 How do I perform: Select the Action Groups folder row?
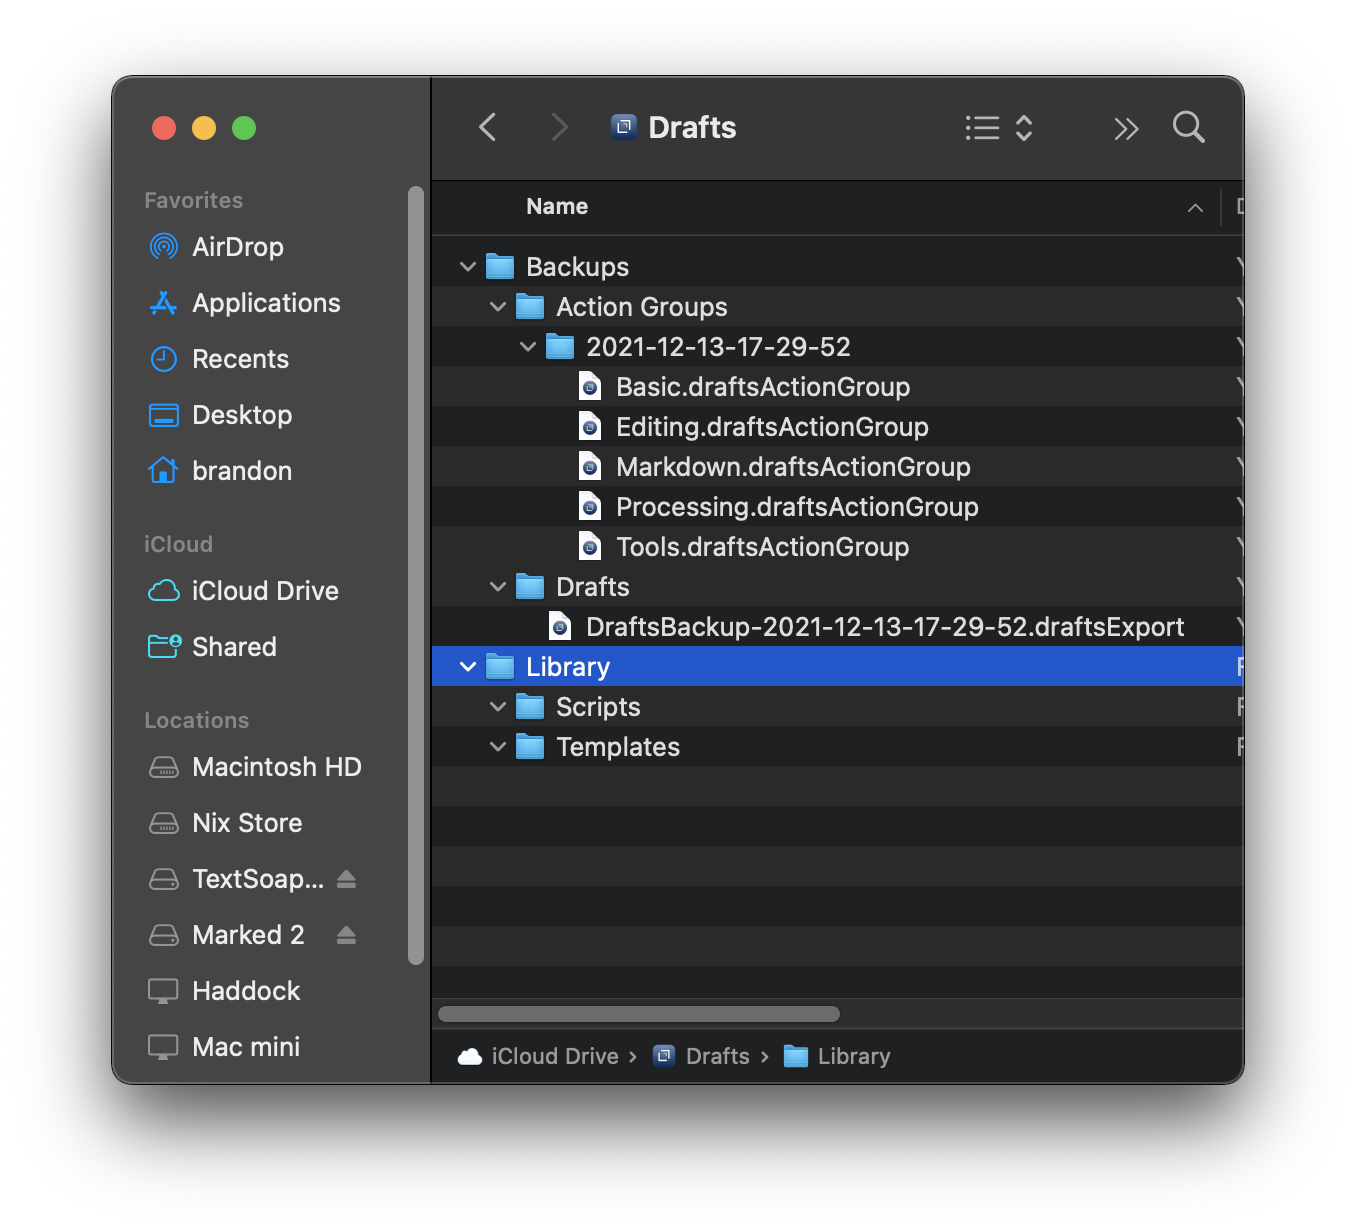pyautogui.click(x=838, y=306)
